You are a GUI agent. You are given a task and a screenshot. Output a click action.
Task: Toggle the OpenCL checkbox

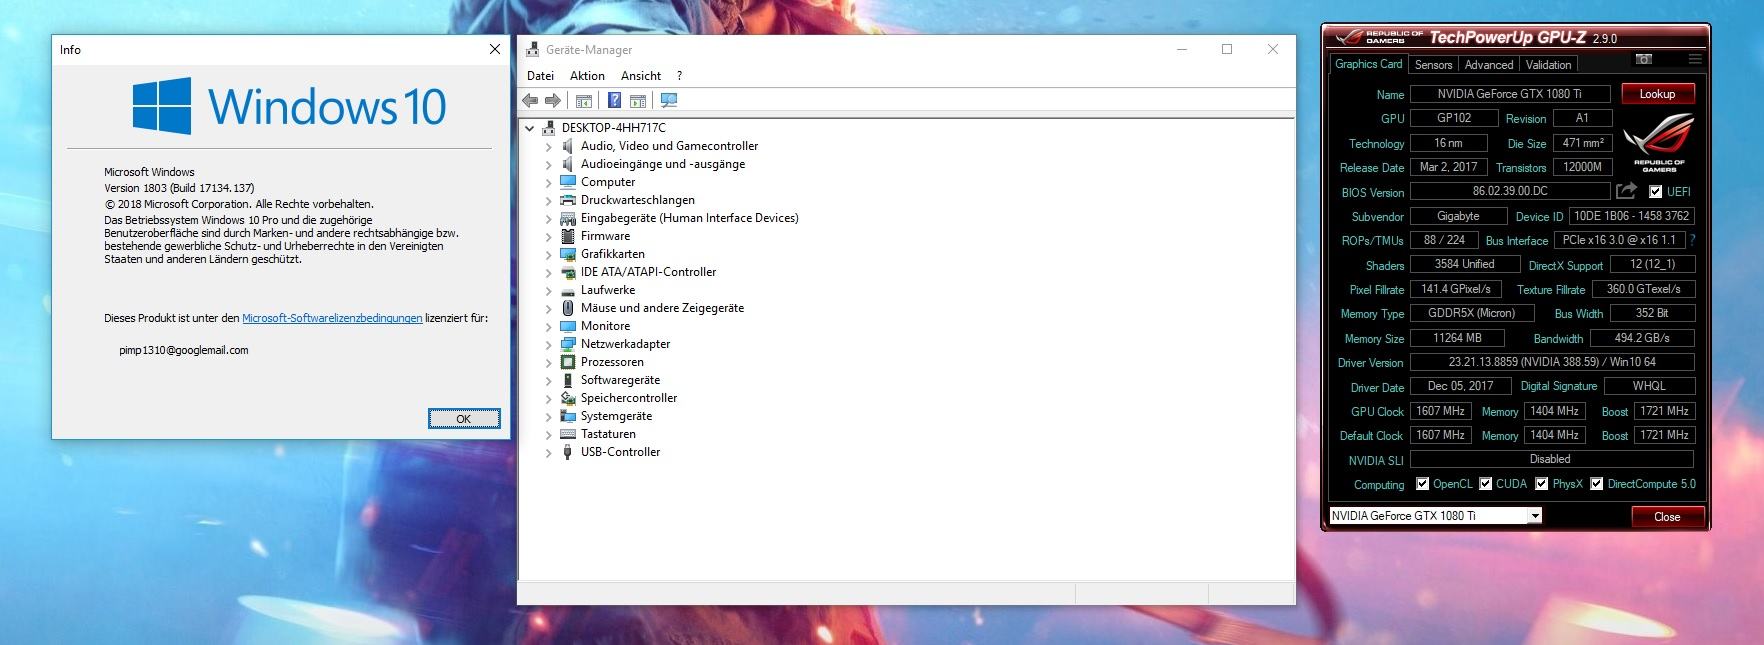1422,484
